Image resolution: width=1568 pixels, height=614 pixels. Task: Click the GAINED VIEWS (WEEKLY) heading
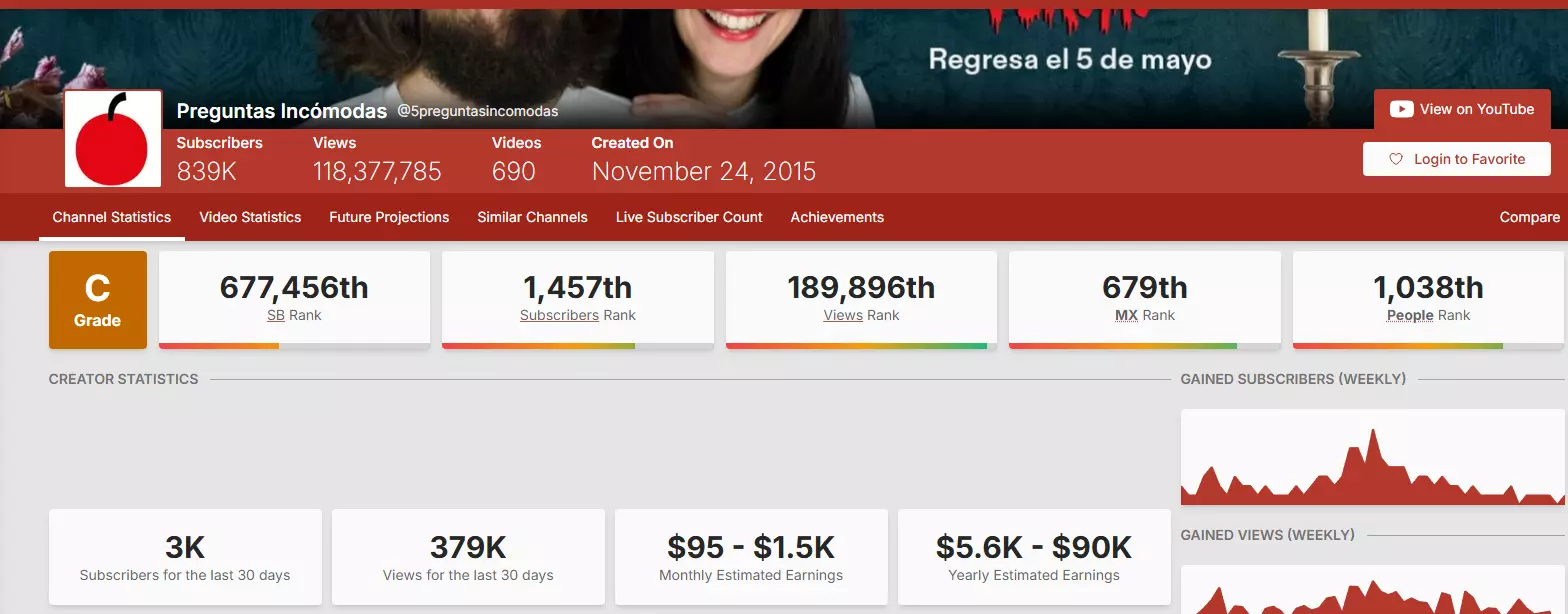pos(1268,535)
